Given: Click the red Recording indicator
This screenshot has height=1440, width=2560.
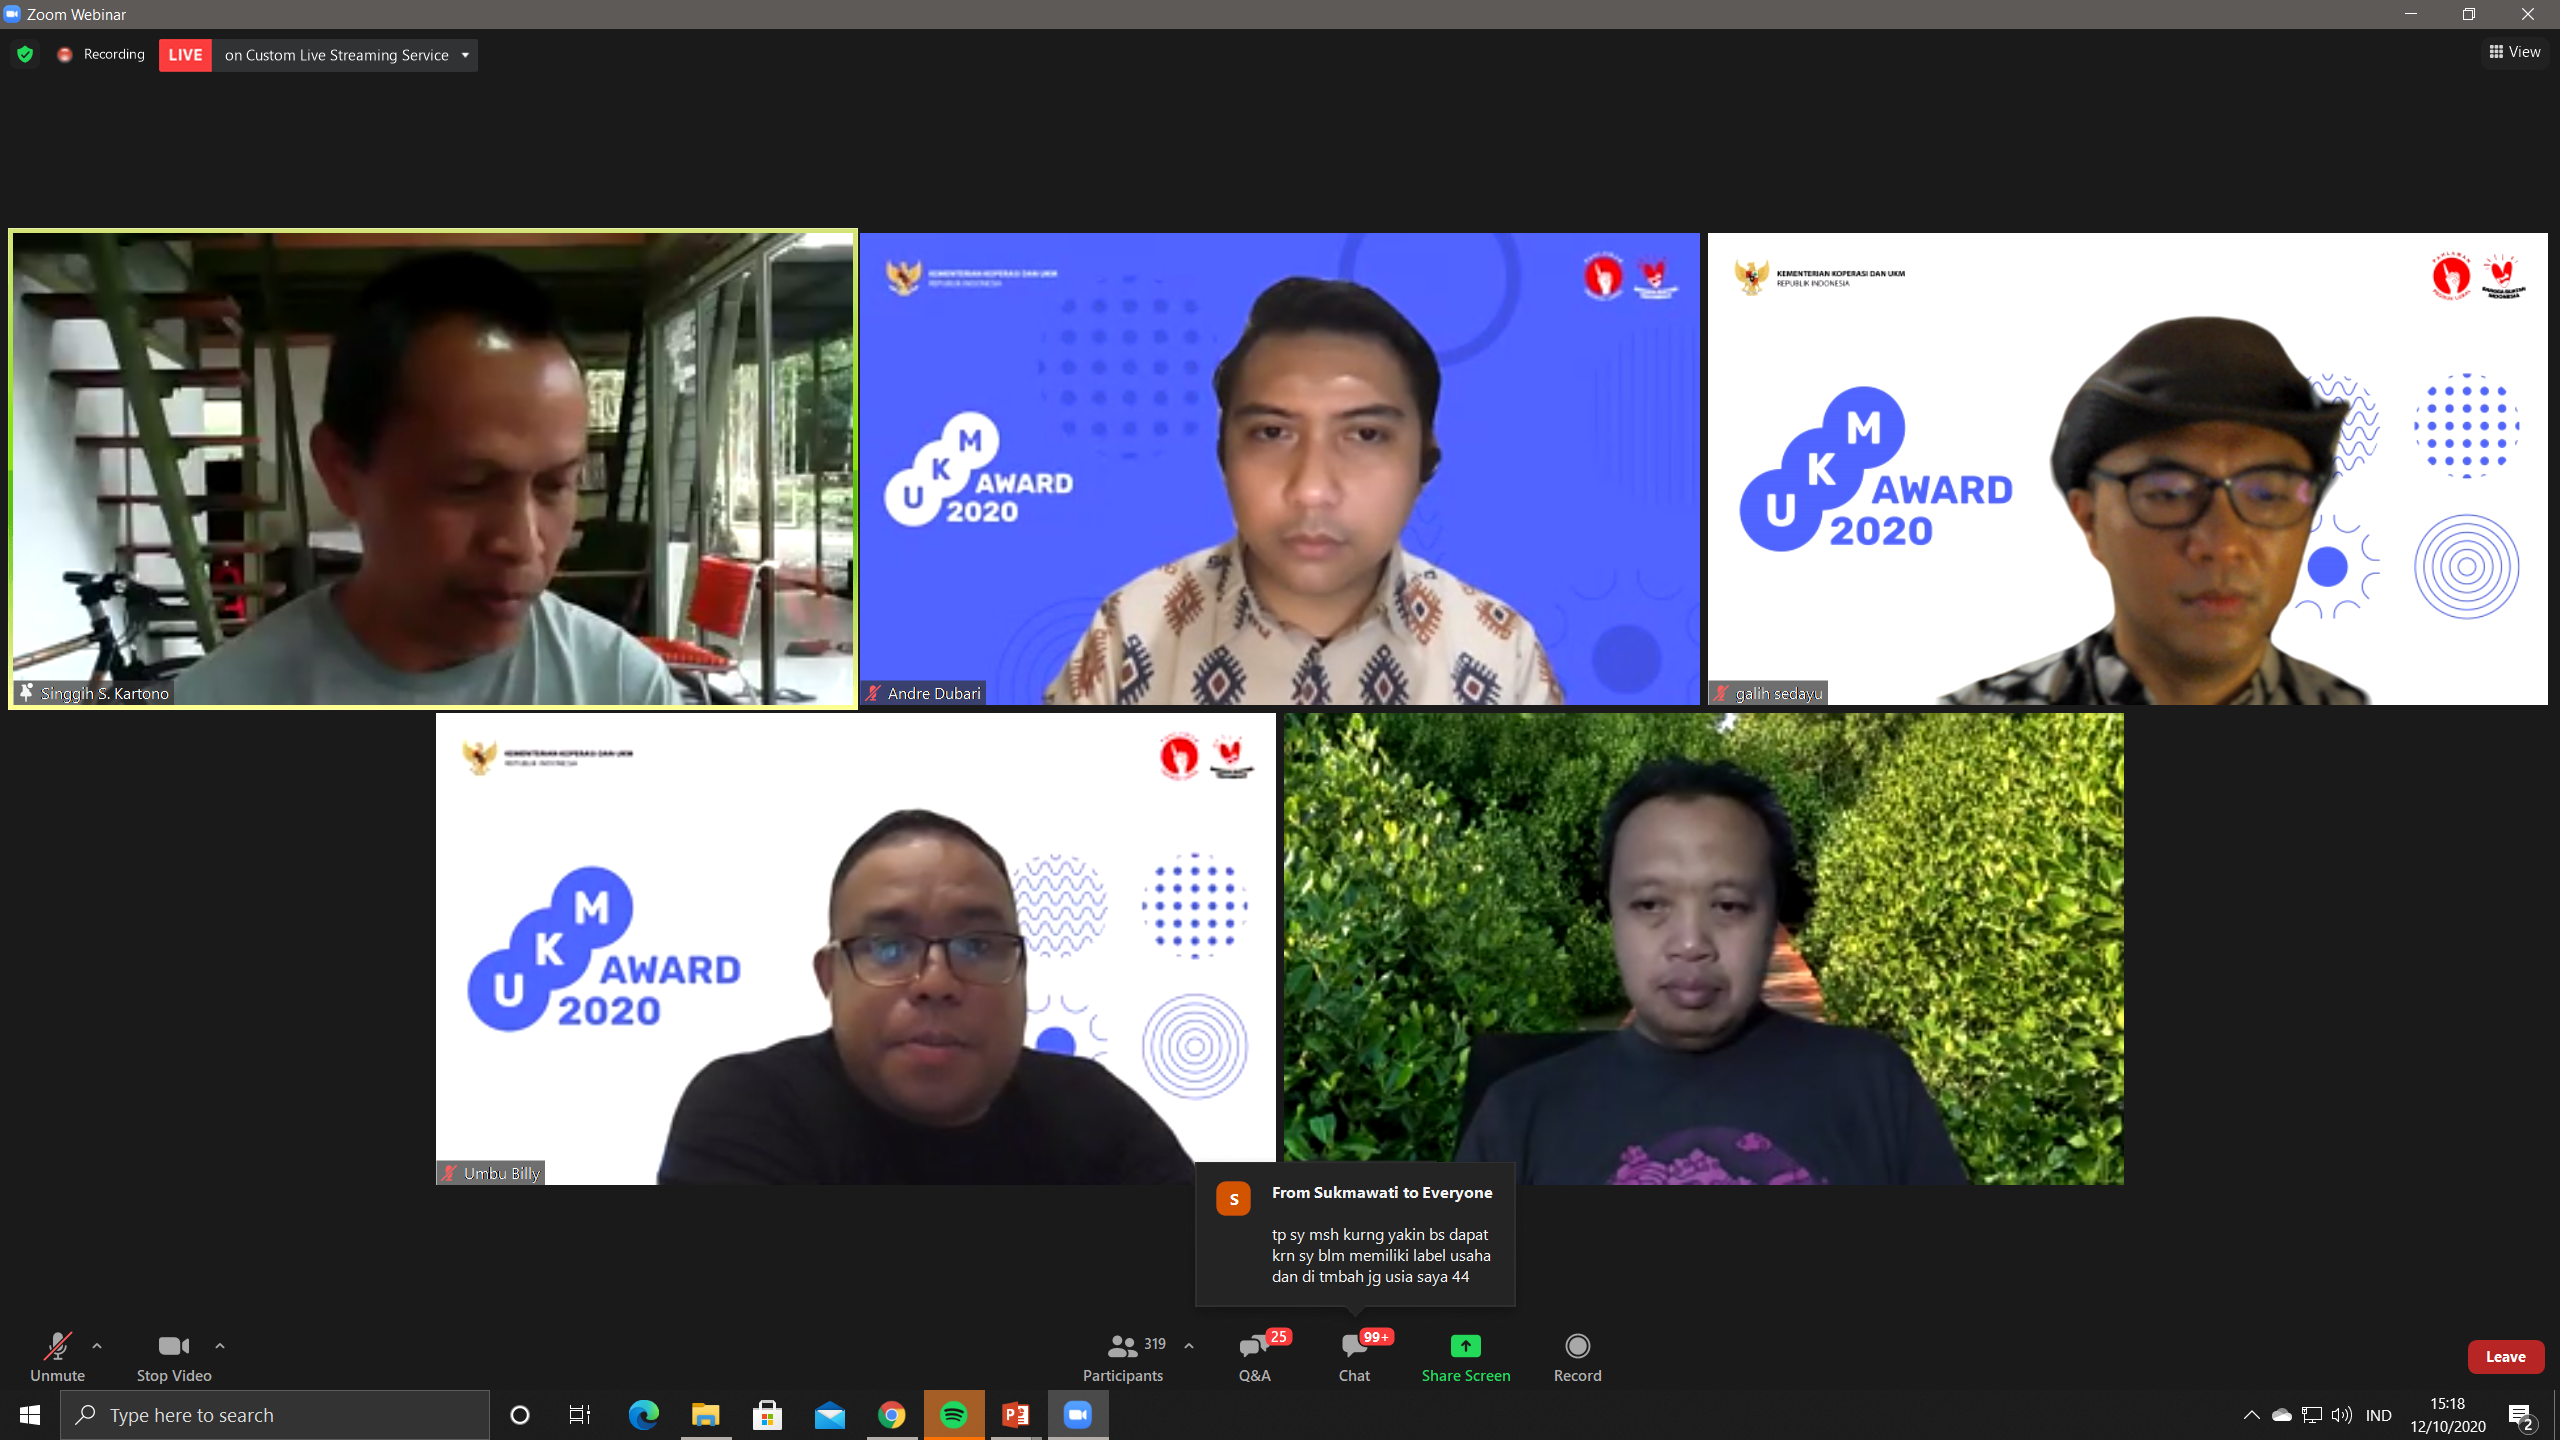Looking at the screenshot, I should pyautogui.click(x=65, y=54).
